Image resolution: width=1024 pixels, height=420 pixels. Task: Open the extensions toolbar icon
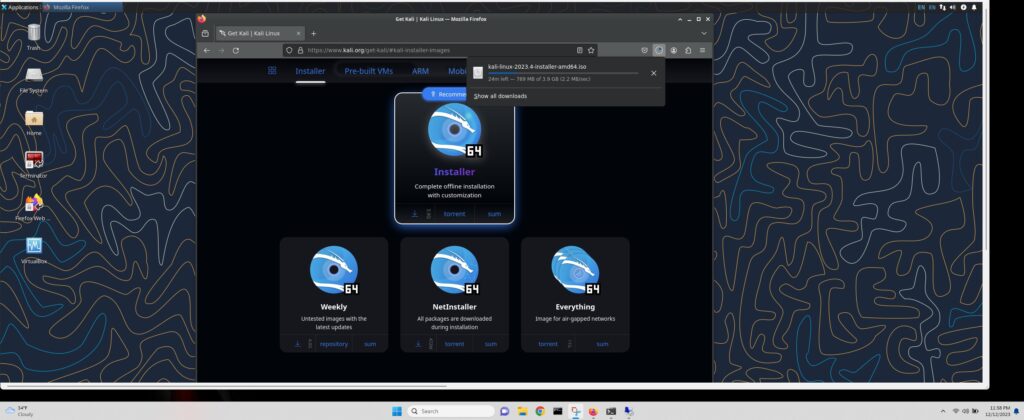point(688,50)
